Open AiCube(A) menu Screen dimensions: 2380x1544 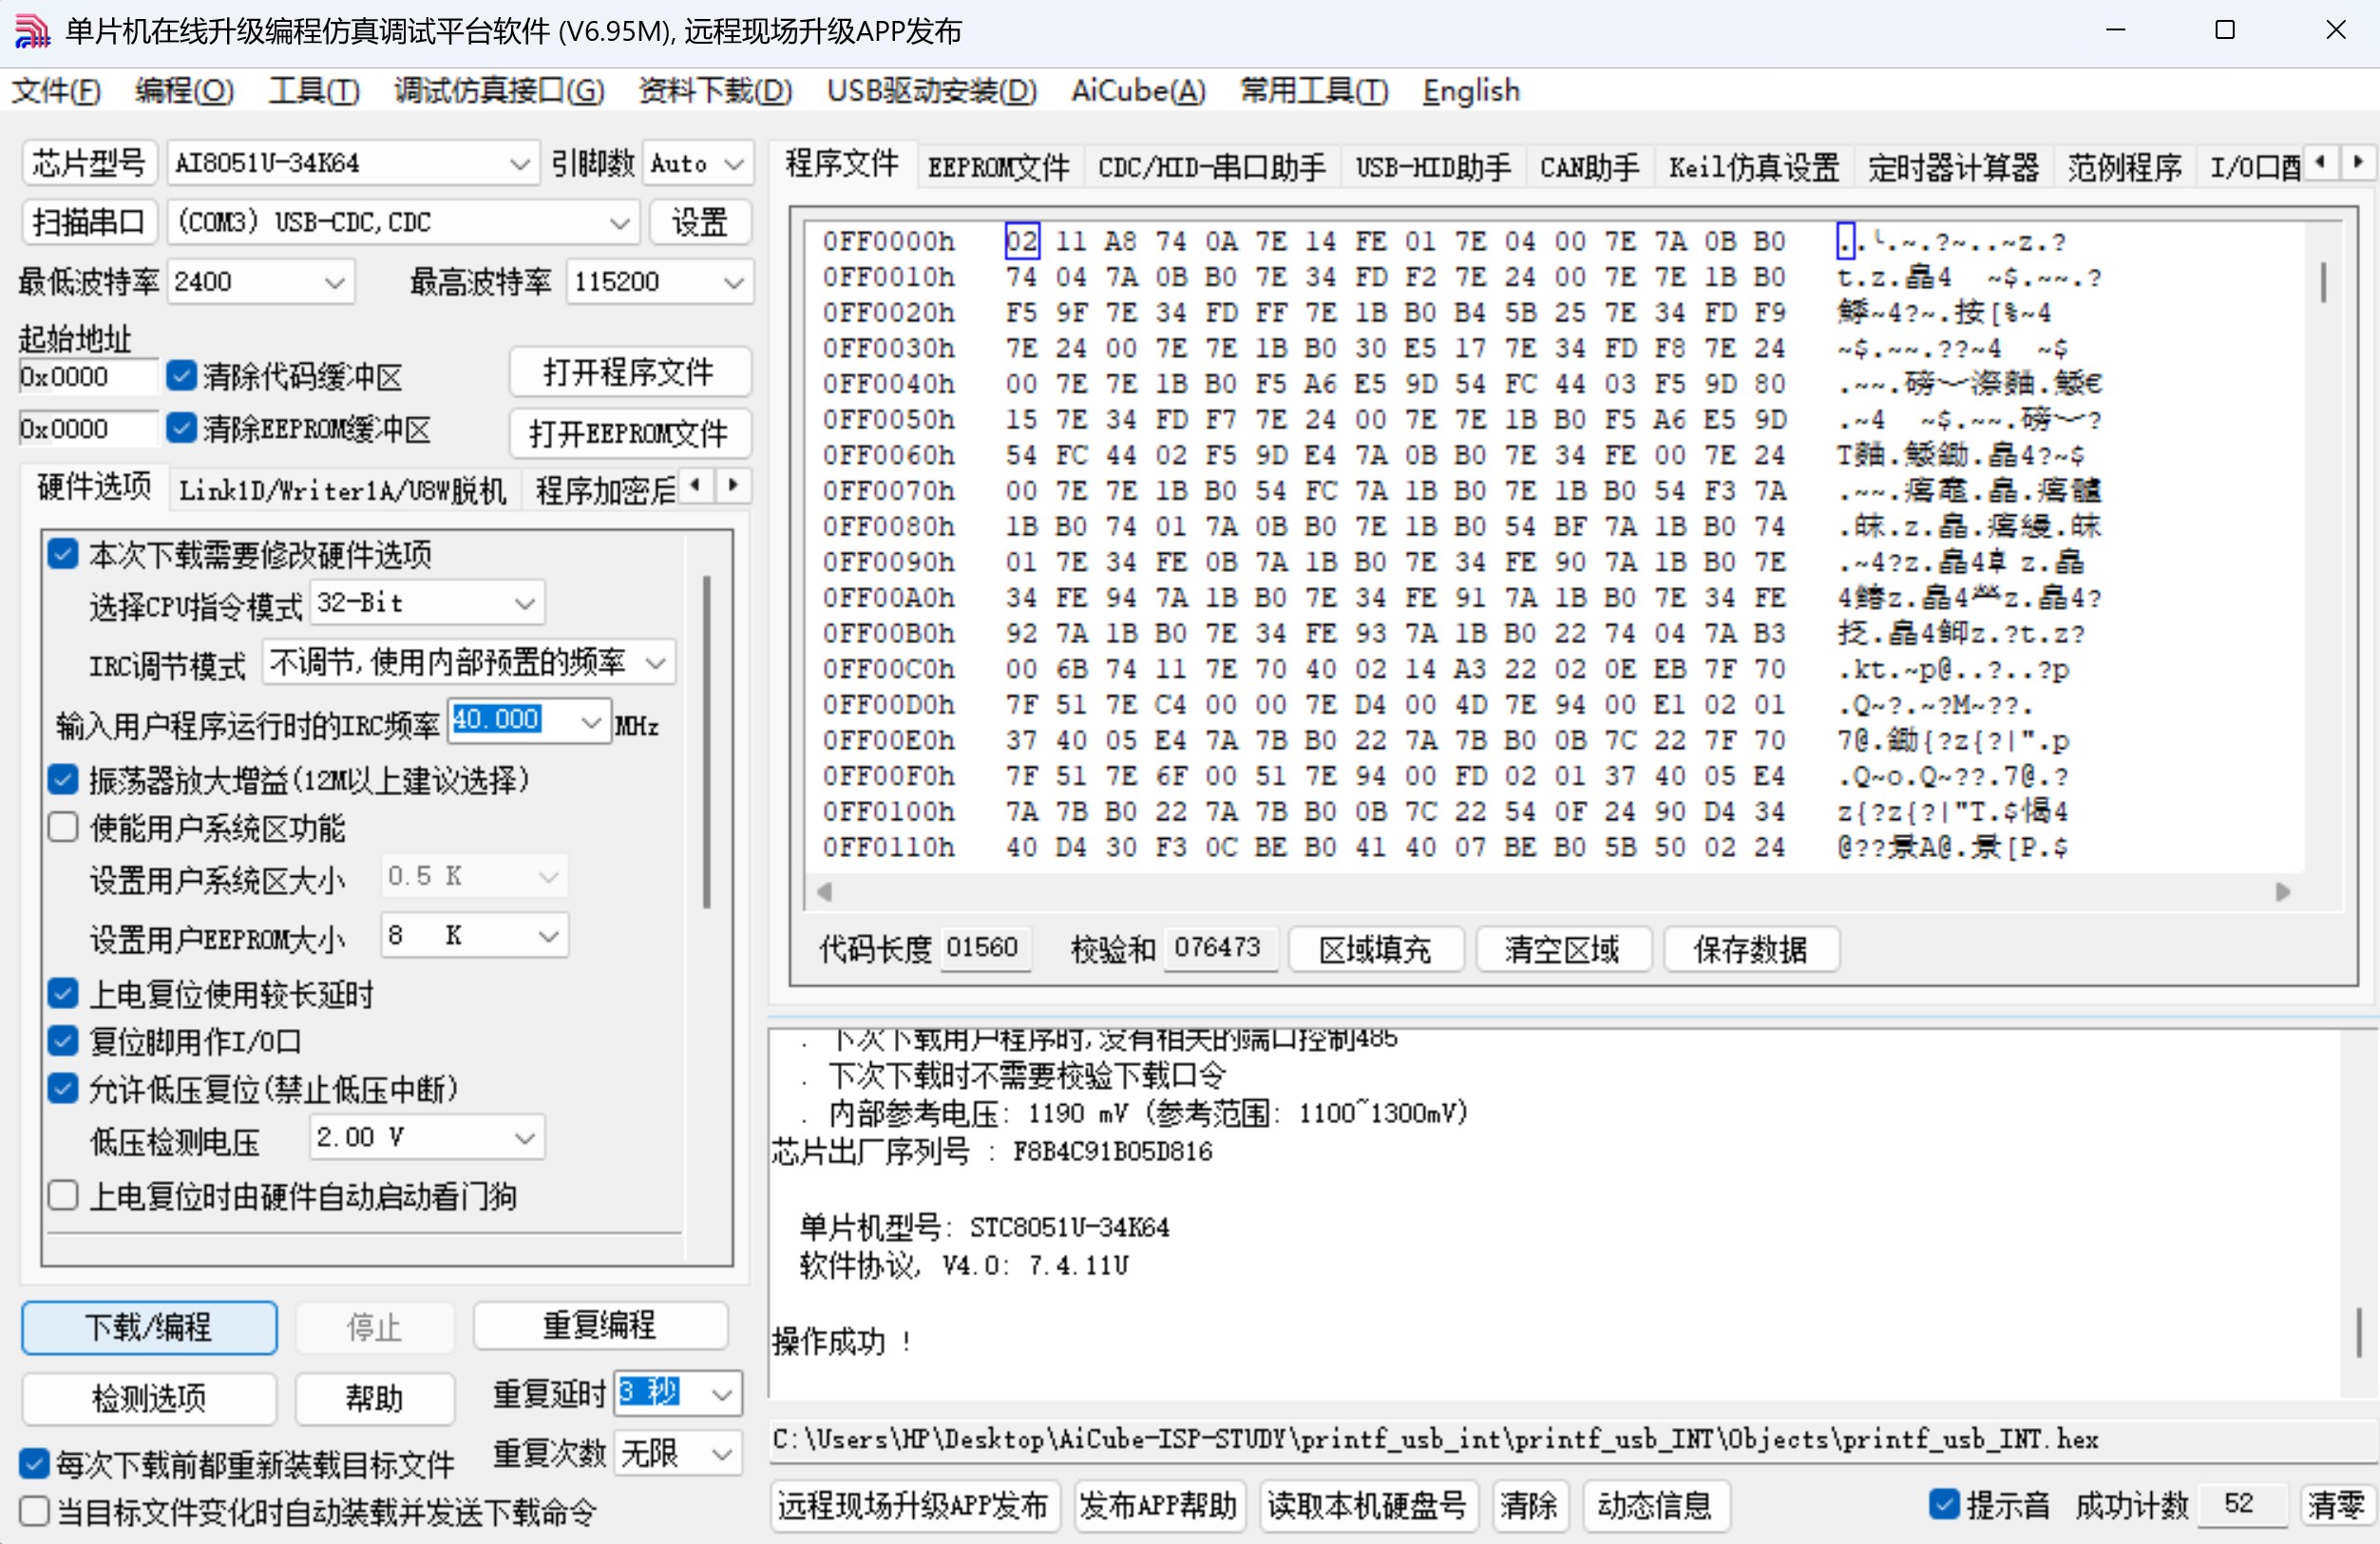pos(1138,91)
